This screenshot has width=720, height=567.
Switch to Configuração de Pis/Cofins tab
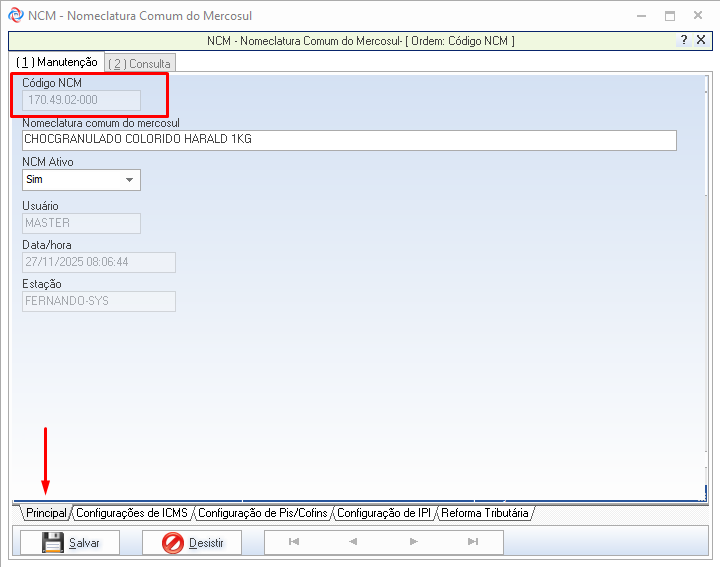point(262,513)
